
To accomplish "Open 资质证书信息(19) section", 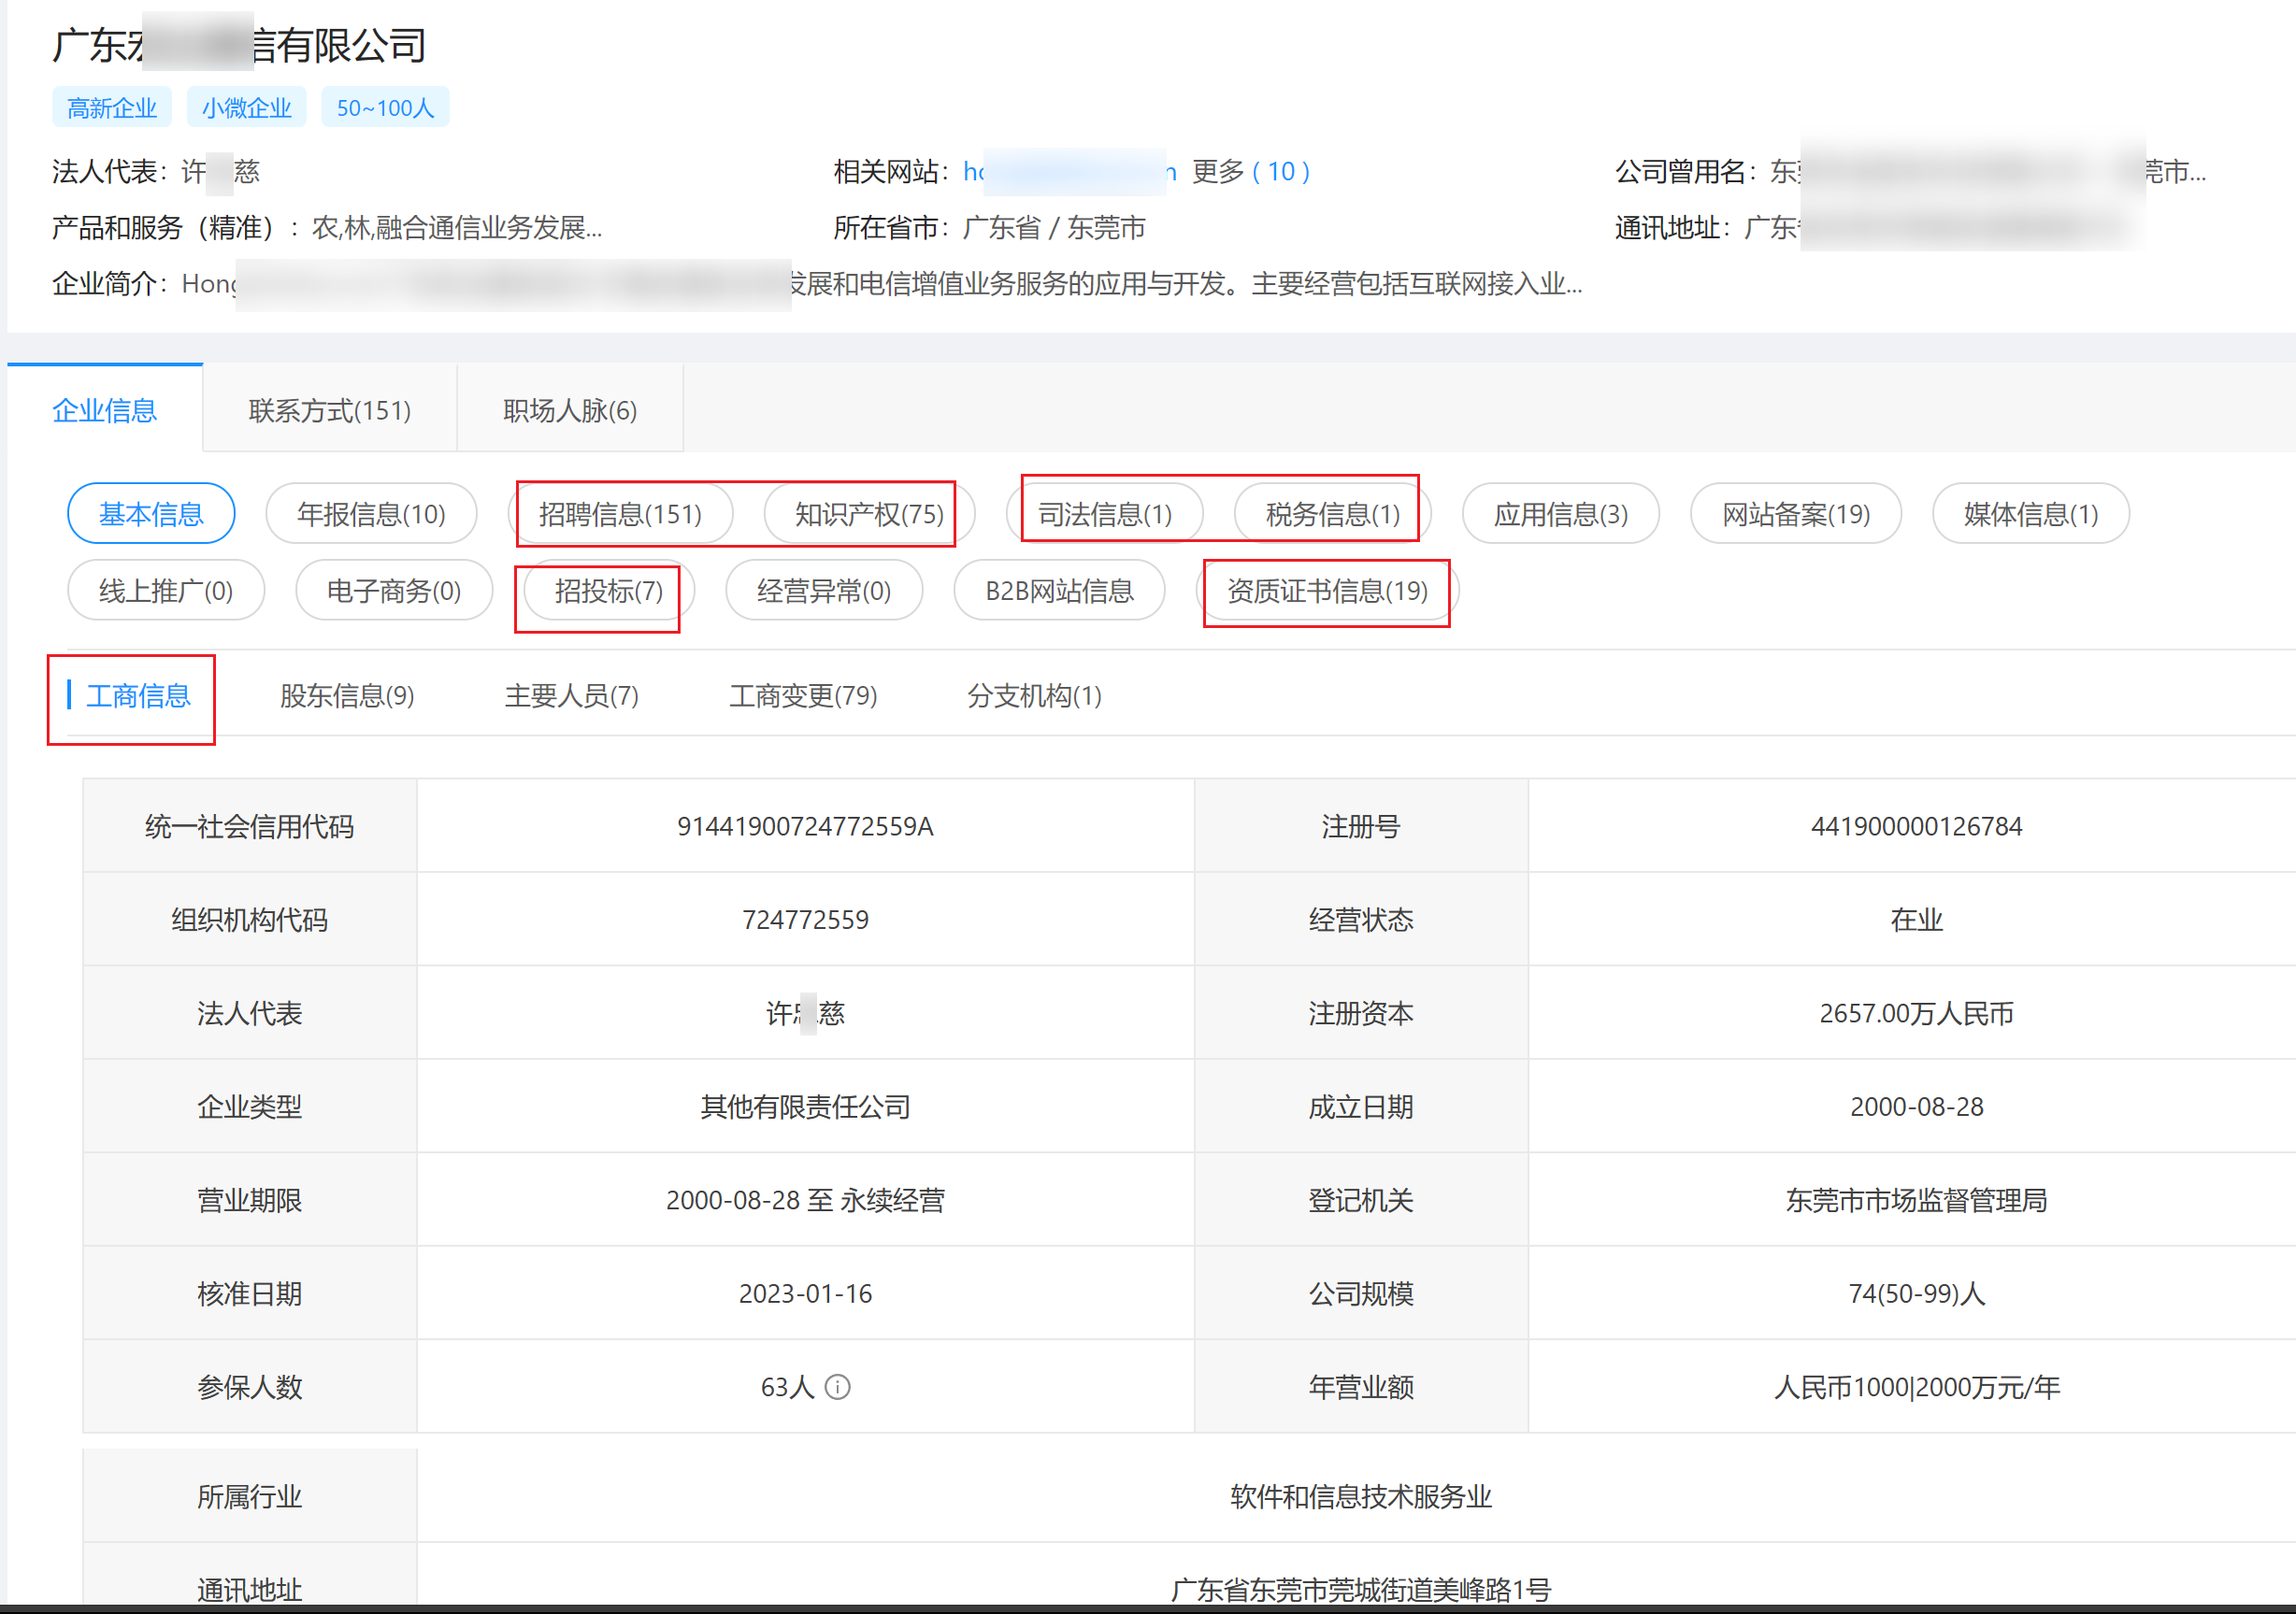I will coord(1327,591).
